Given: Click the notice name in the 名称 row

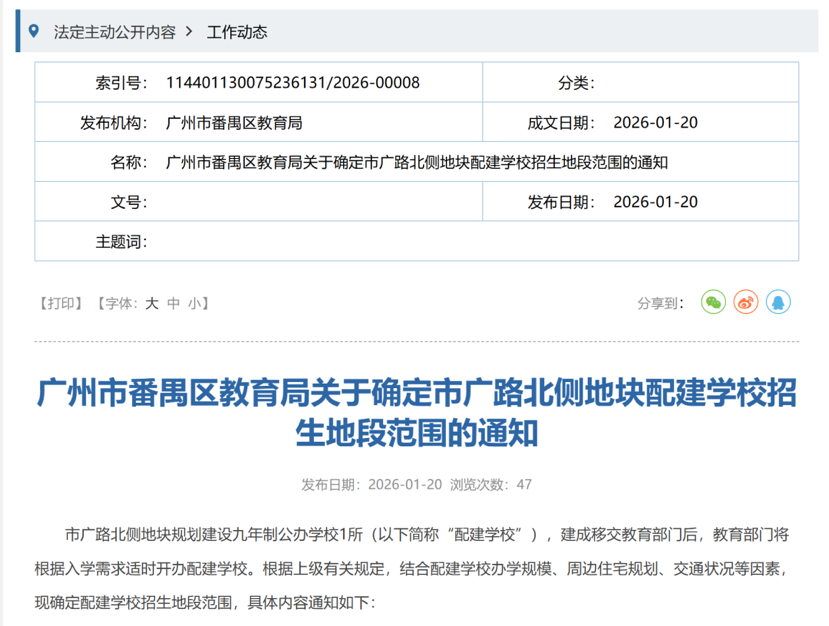Looking at the screenshot, I should 416,162.
